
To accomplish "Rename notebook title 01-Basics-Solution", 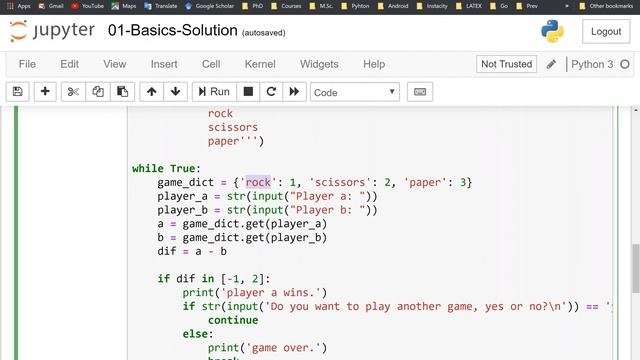I will [173, 31].
